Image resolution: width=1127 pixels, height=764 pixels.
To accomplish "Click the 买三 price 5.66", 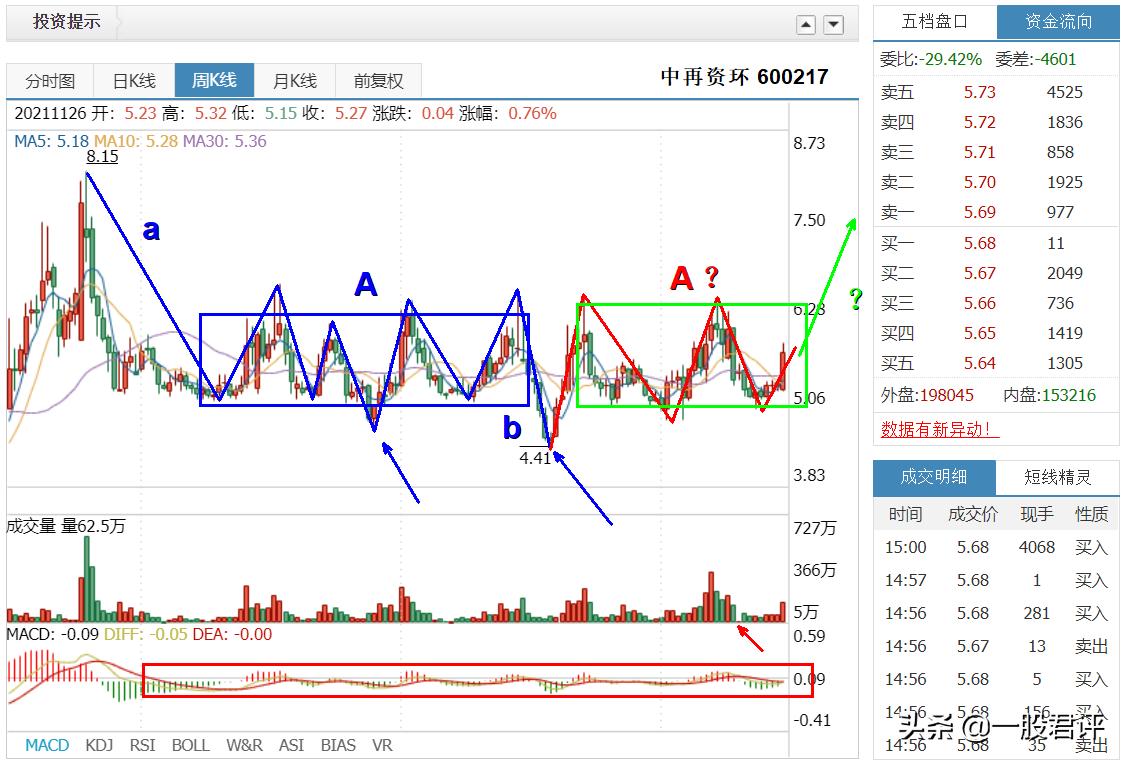I will click(x=980, y=304).
